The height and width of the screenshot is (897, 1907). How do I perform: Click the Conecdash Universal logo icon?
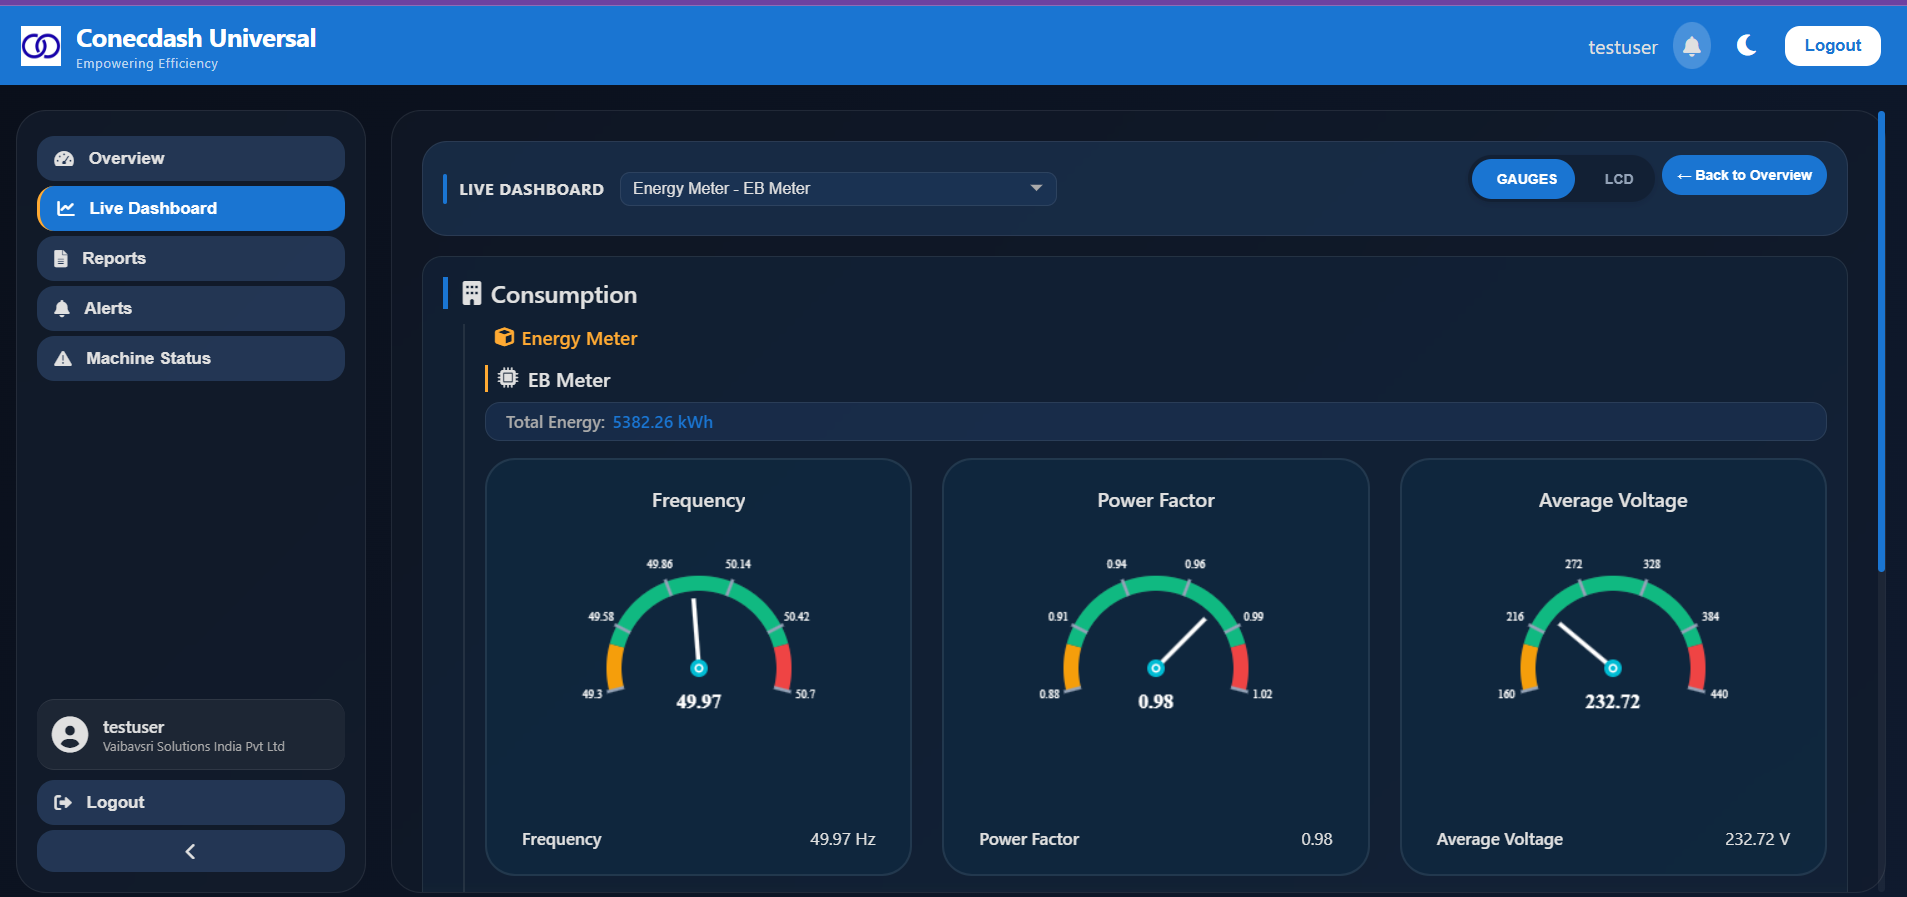tap(41, 46)
